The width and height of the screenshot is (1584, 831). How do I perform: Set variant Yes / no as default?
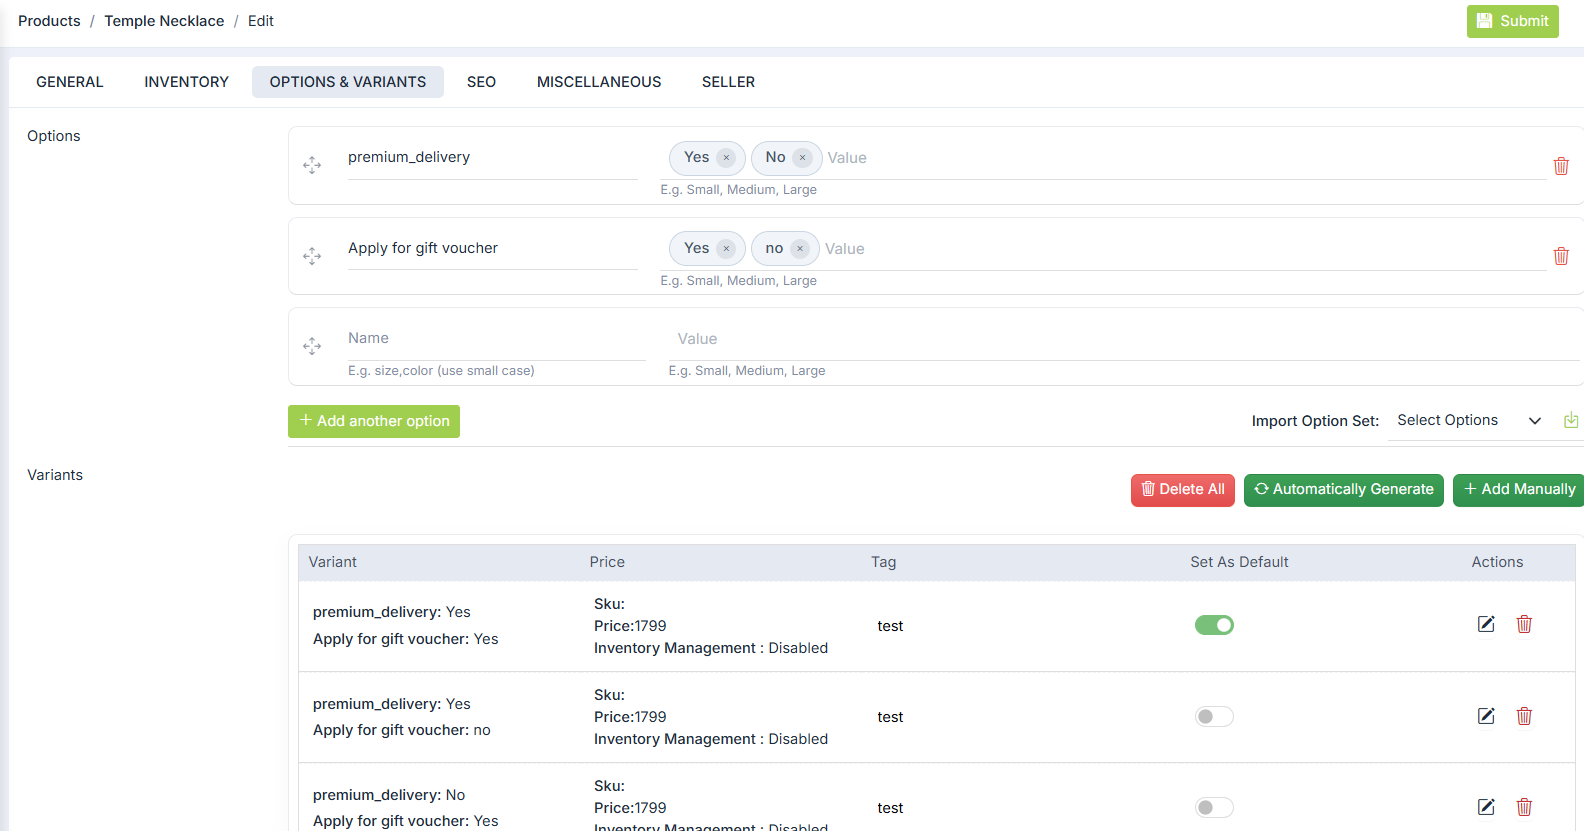click(x=1214, y=717)
